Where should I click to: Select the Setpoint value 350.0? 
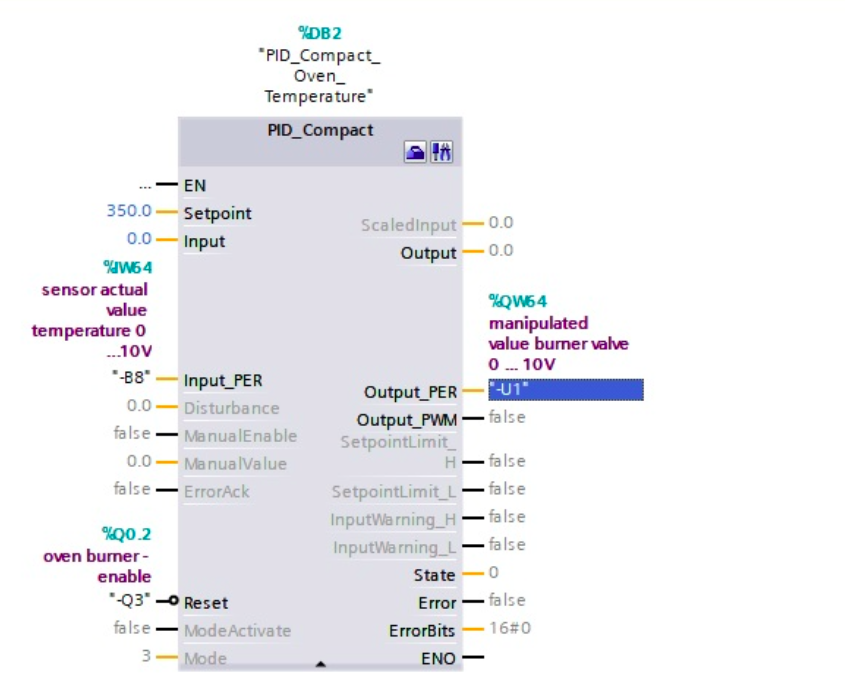pyautogui.click(x=129, y=211)
